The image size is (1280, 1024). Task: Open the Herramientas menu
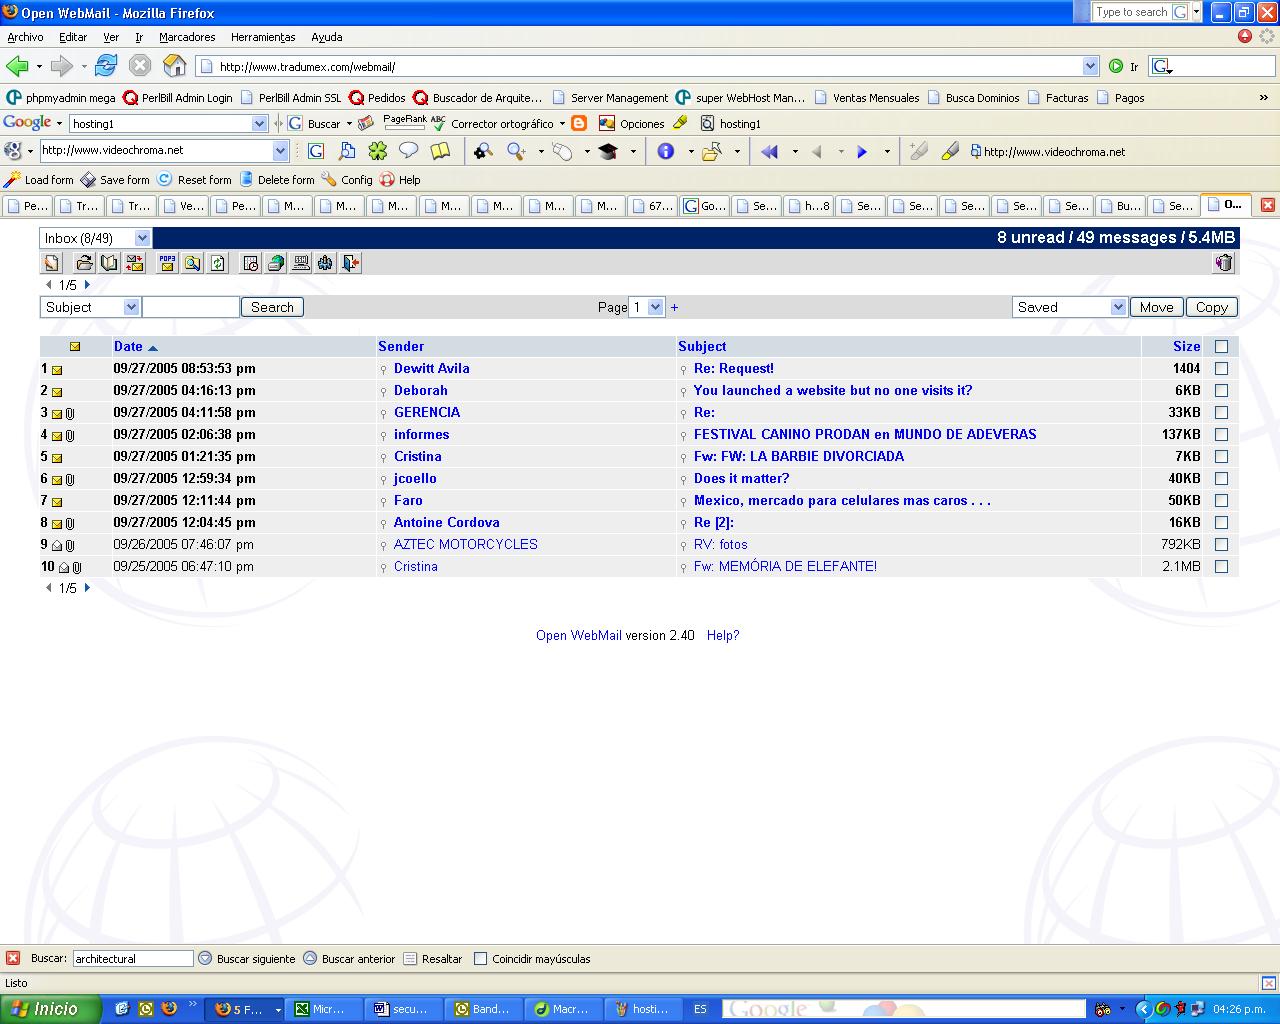(263, 37)
